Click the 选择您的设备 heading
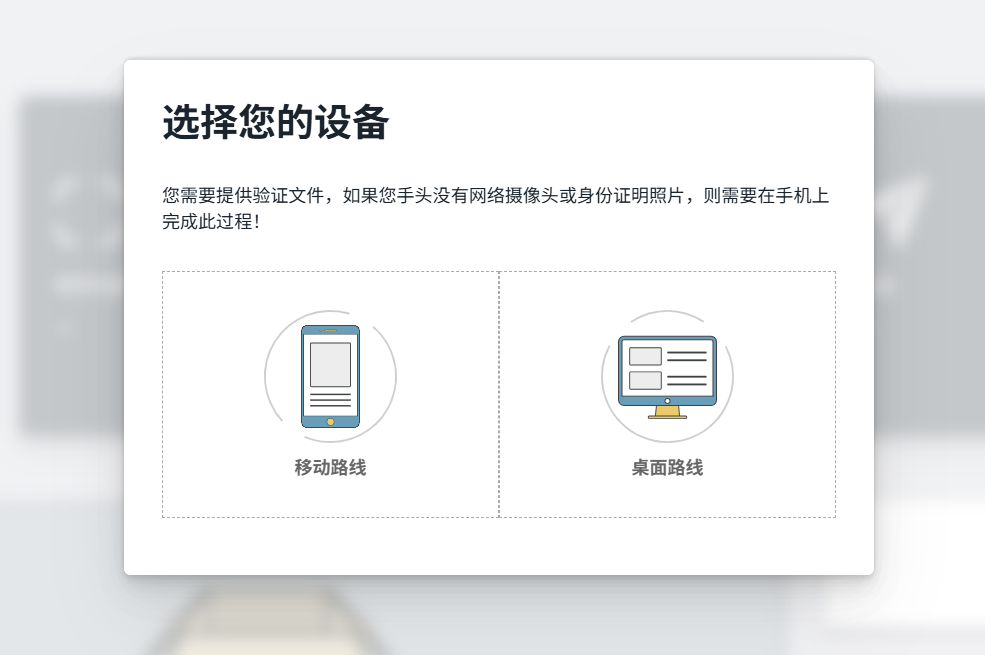 tap(275, 123)
